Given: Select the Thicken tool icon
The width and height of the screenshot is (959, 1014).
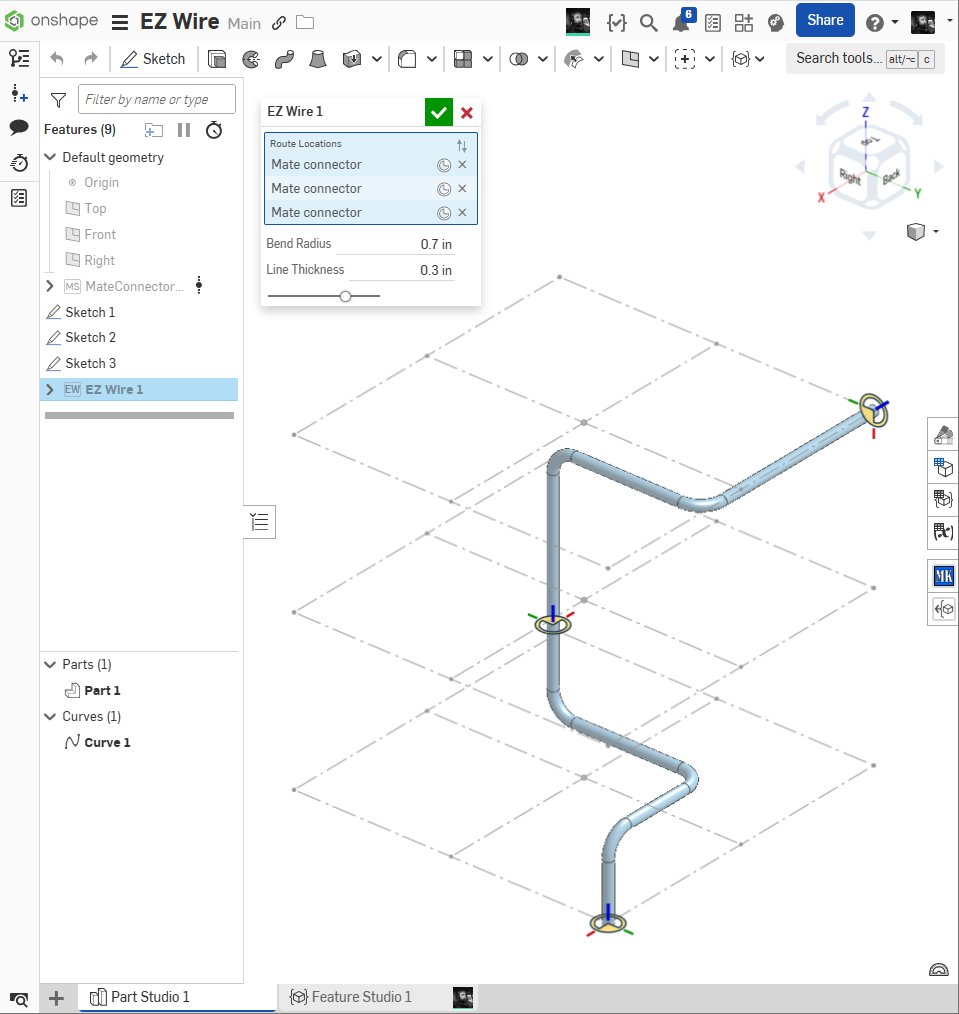Looking at the screenshot, I should pos(352,59).
